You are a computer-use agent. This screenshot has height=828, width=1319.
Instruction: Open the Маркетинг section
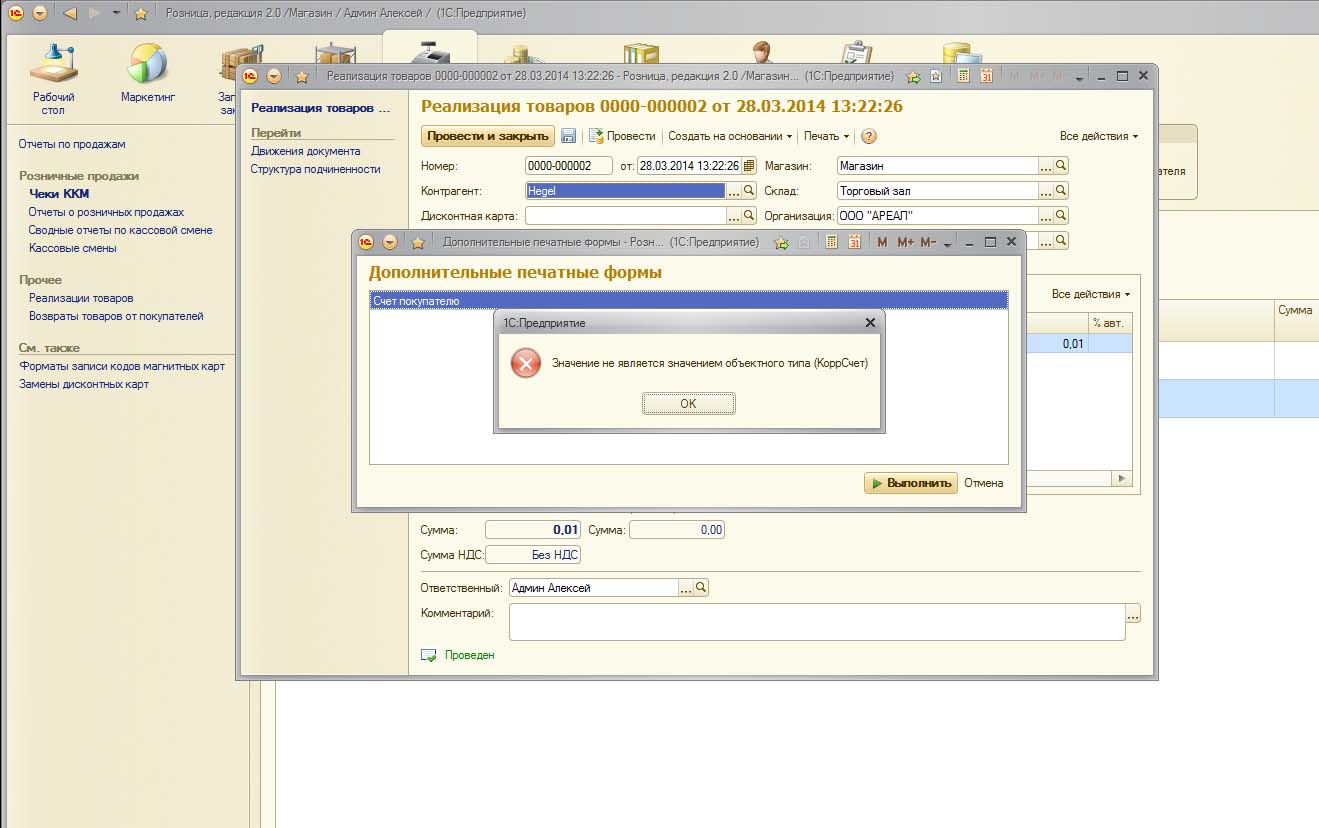(148, 74)
